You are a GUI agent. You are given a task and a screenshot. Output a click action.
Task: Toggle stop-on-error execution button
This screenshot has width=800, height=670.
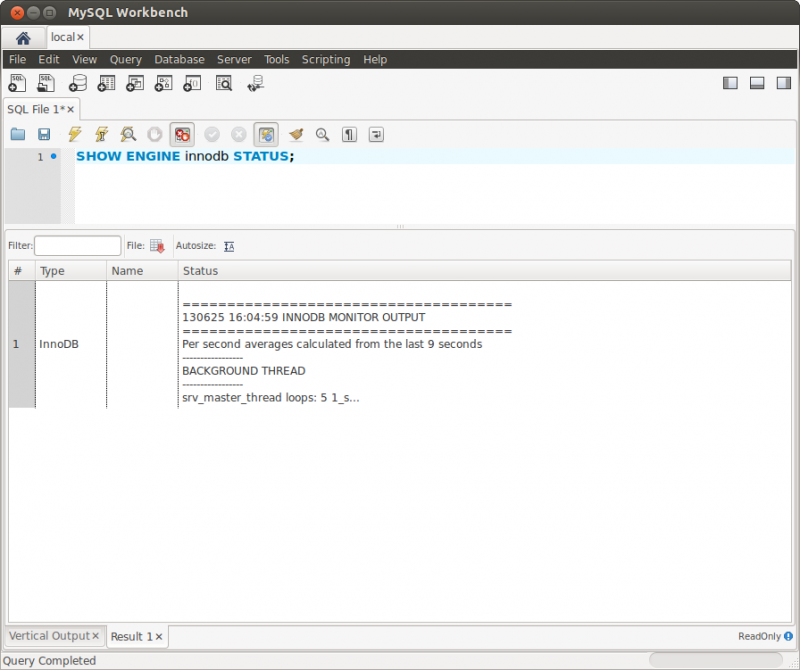[x=182, y=134]
